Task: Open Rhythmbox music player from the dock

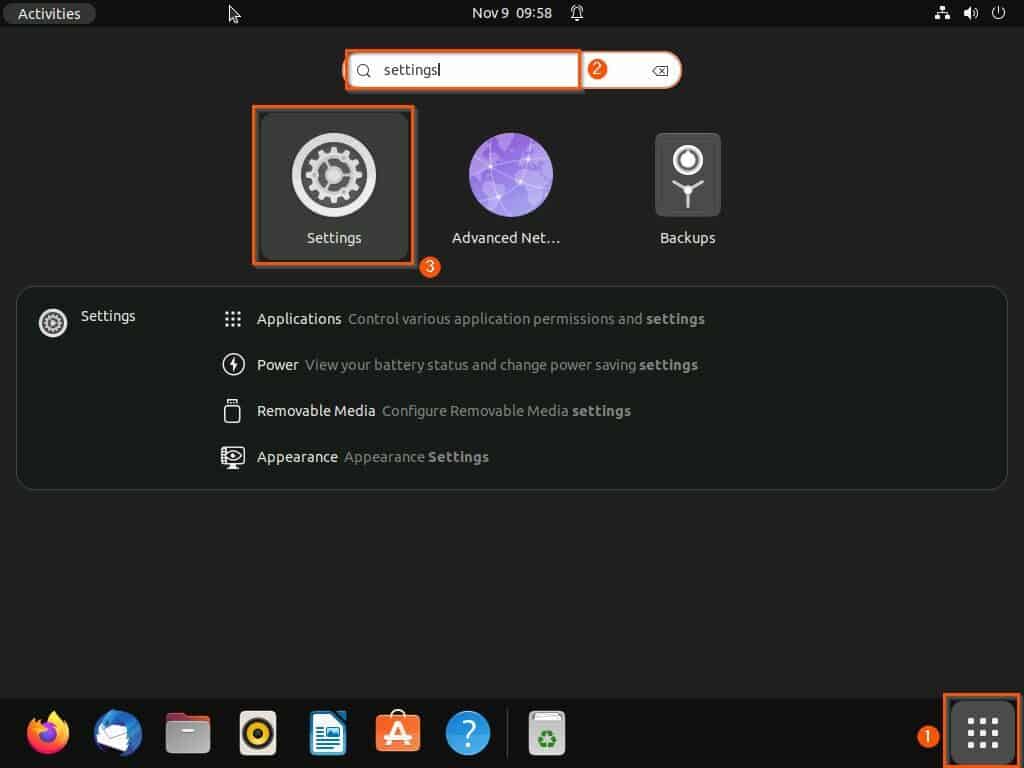Action: tap(257, 732)
